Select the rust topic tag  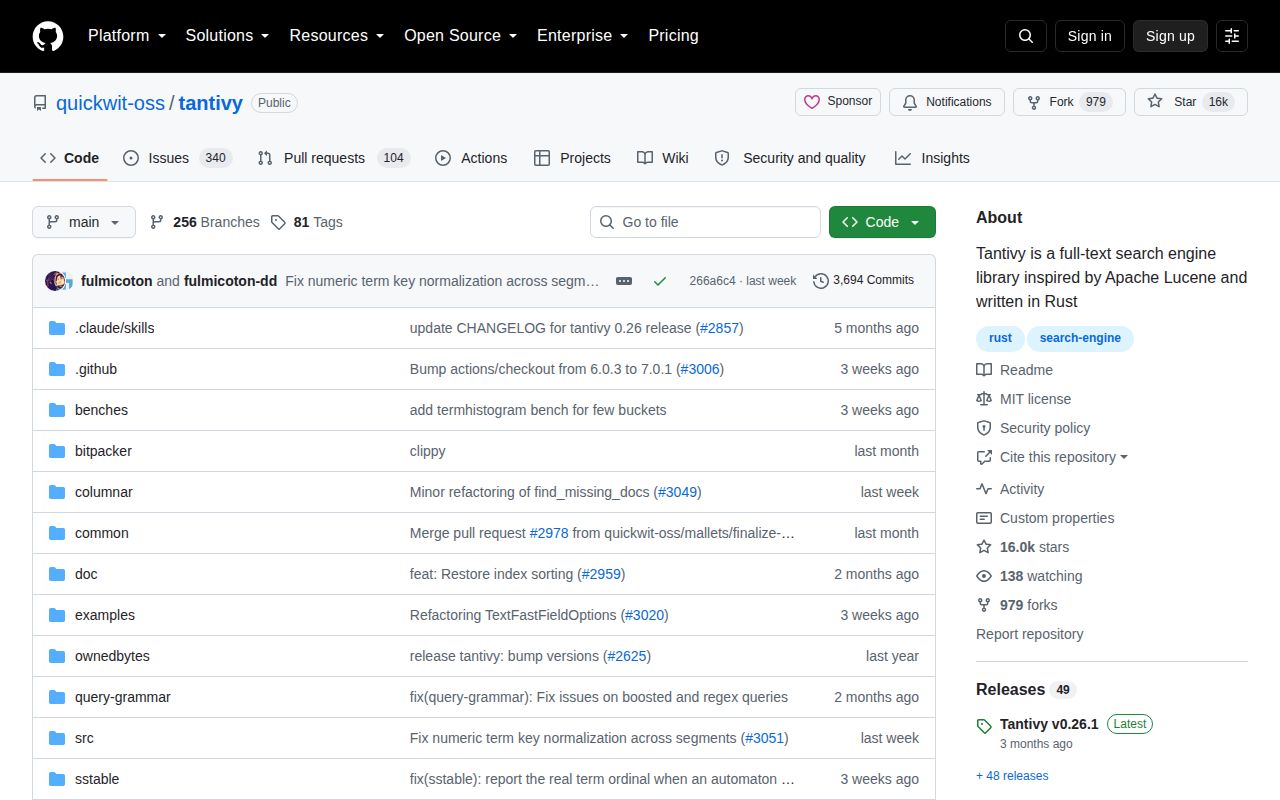point(1000,338)
